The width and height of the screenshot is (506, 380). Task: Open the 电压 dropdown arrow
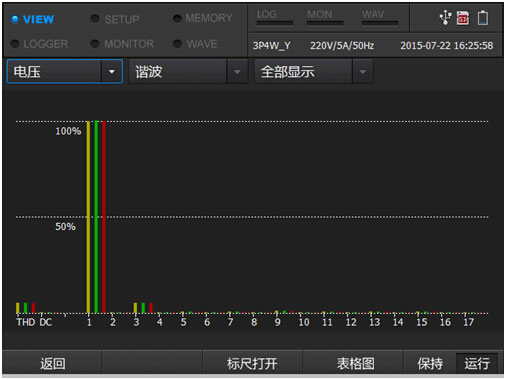click(x=112, y=71)
